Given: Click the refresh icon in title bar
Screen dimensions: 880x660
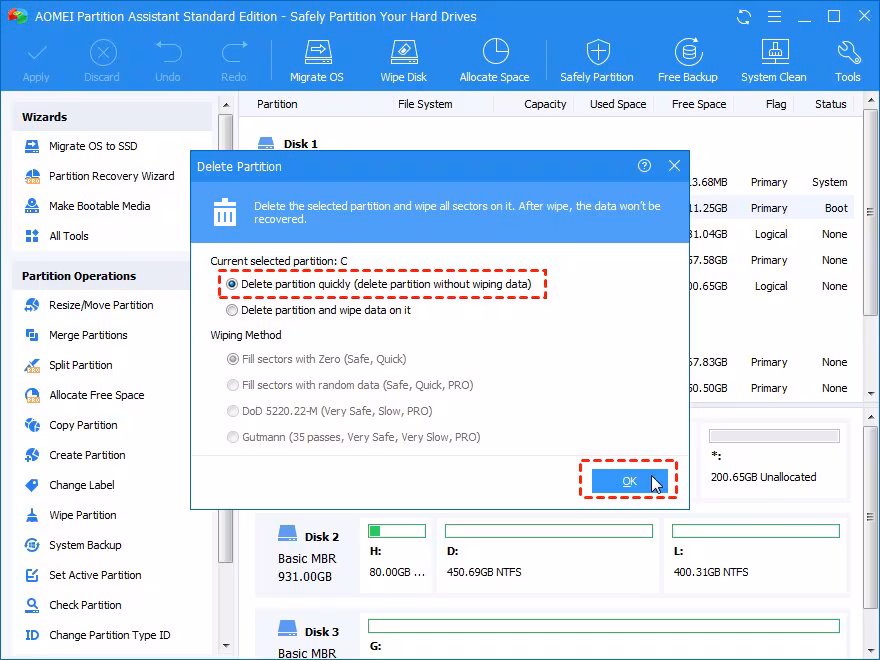Looking at the screenshot, I should (x=744, y=17).
